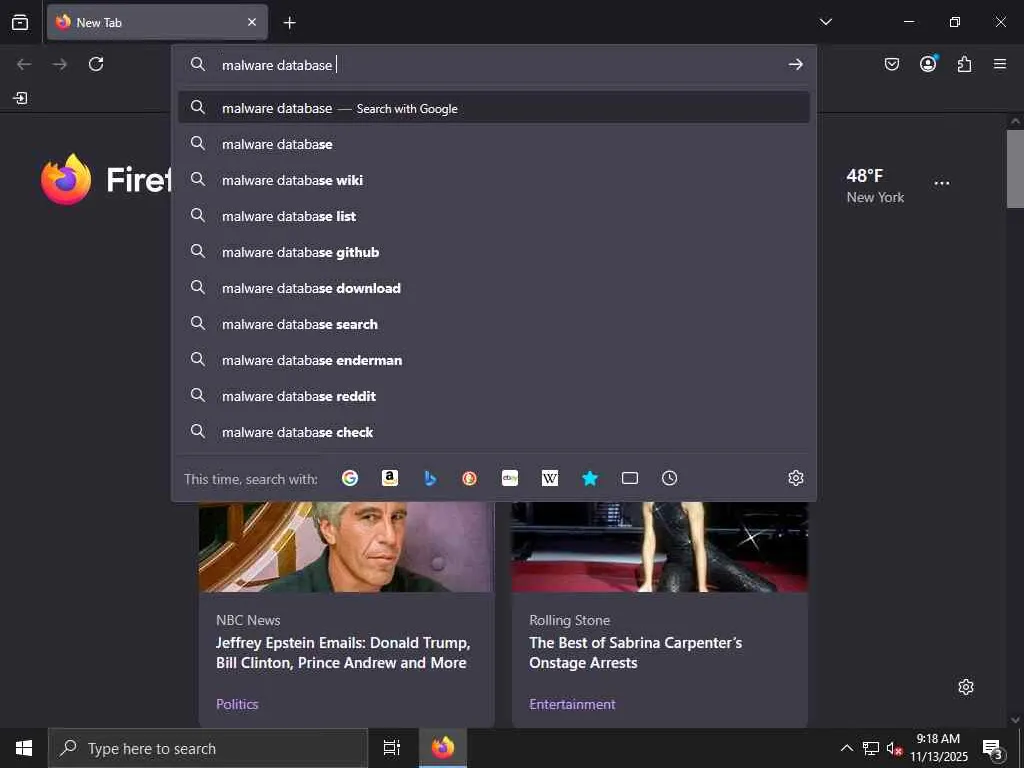Image resolution: width=1024 pixels, height=768 pixels.
Task: Click the Rolling Stone story thumbnail image
Action: coord(660,547)
